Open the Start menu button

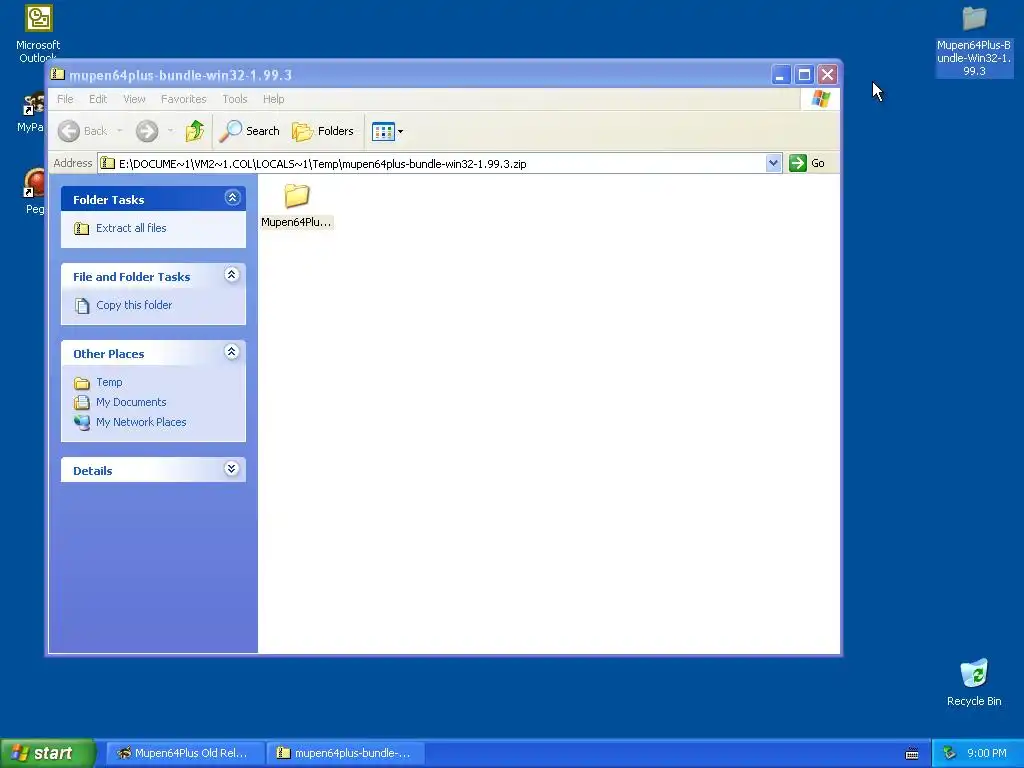(47, 753)
